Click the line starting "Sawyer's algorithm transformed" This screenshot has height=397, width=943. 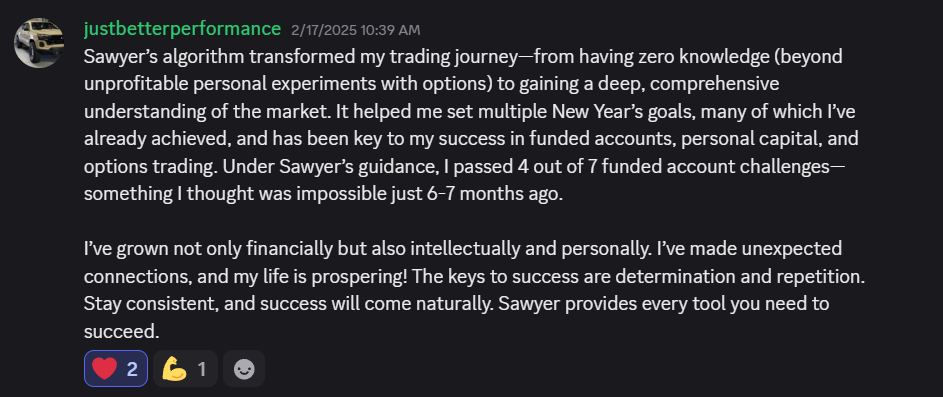pos(463,57)
